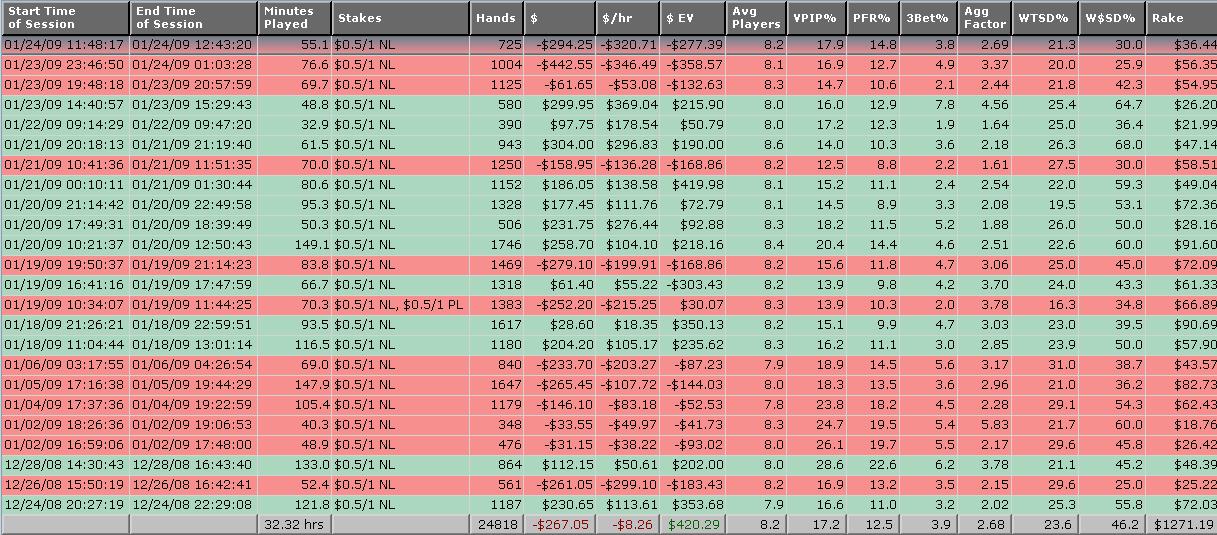The height and width of the screenshot is (535, 1217).
Task: Sort by End Time of Session column
Action: (193, 17)
